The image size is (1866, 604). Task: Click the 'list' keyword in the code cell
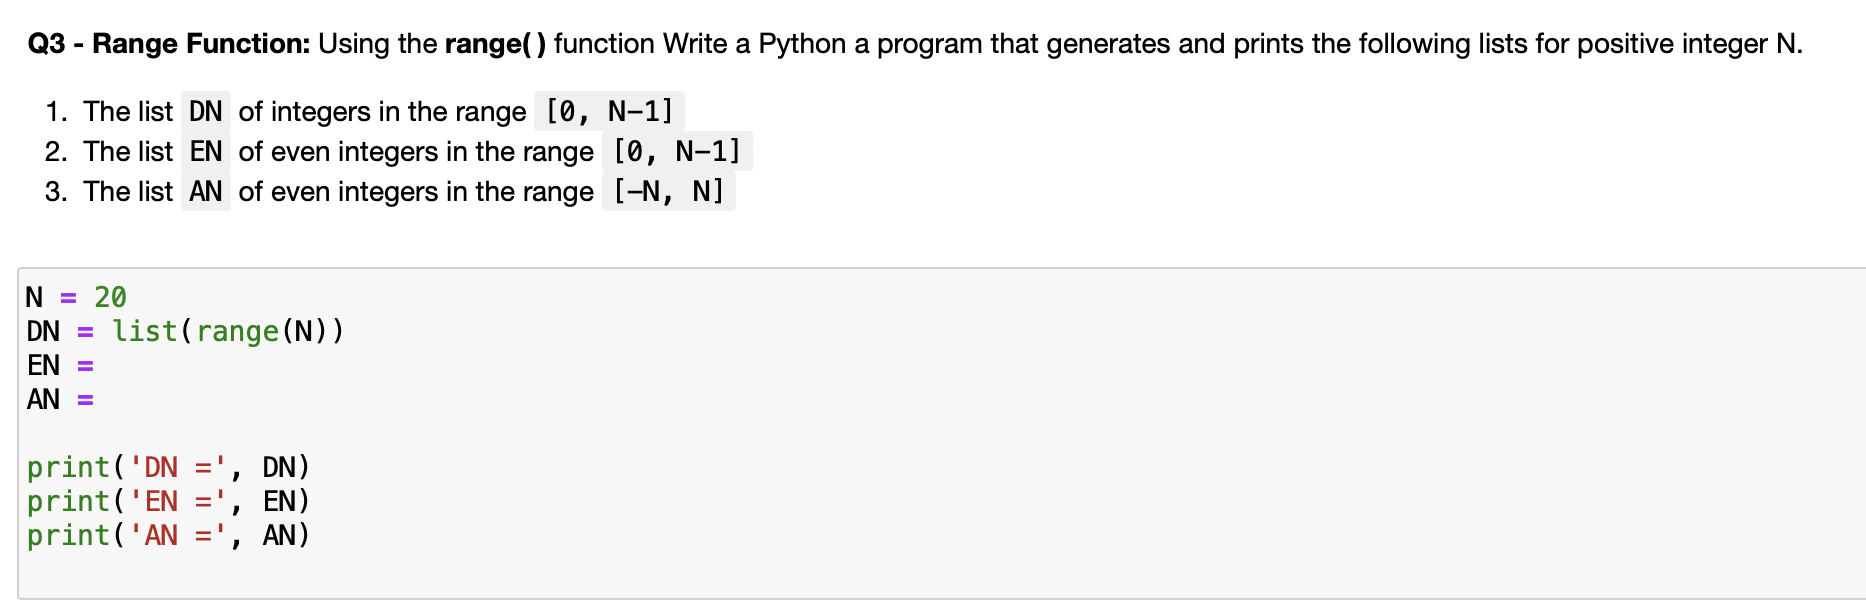pos(144,331)
